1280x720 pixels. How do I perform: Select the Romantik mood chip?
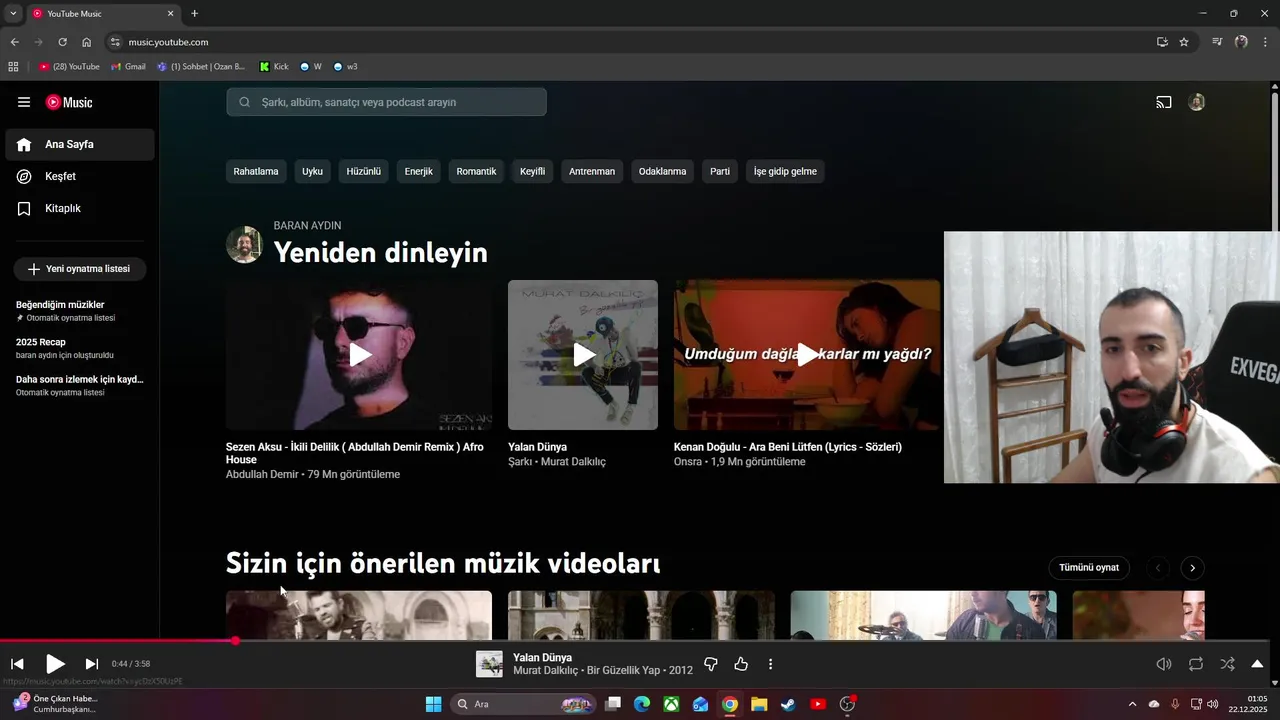(476, 171)
